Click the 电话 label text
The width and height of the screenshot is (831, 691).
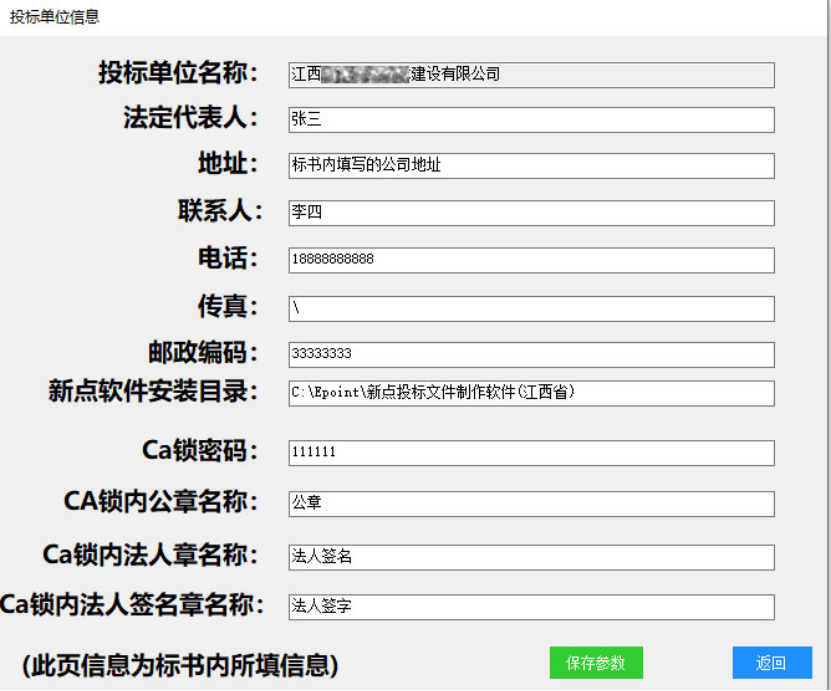click(x=228, y=258)
